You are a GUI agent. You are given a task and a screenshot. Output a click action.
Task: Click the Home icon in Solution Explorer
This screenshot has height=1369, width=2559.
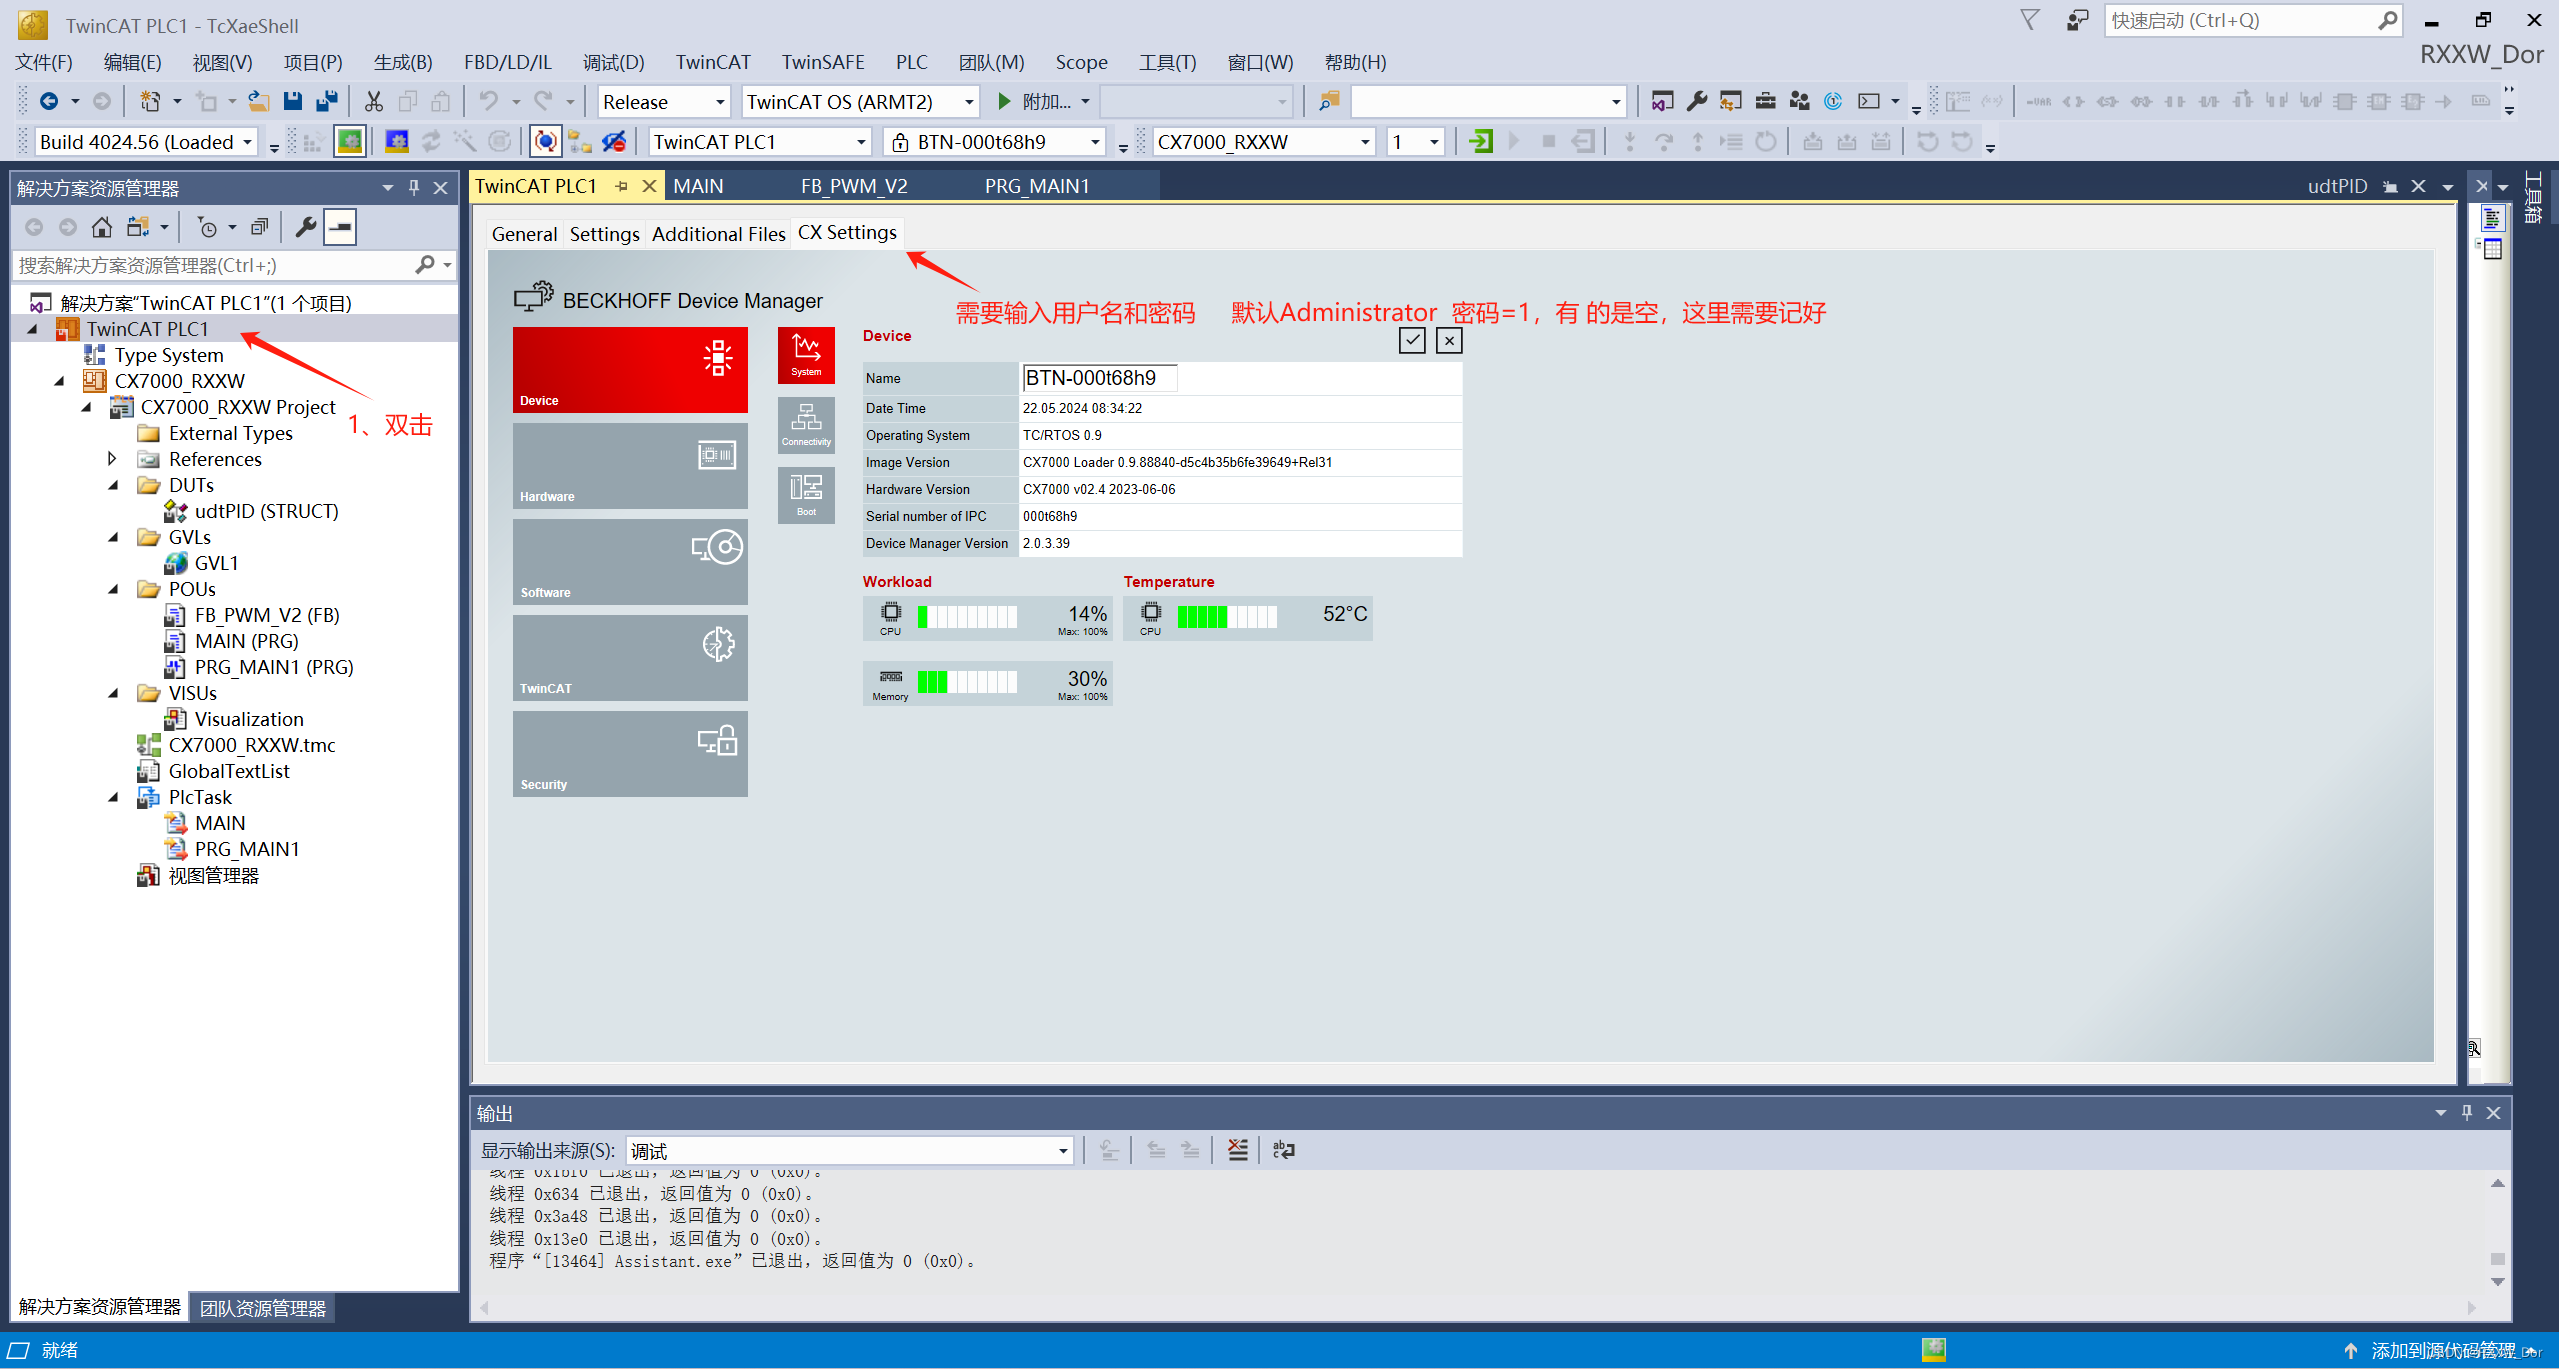(x=101, y=228)
